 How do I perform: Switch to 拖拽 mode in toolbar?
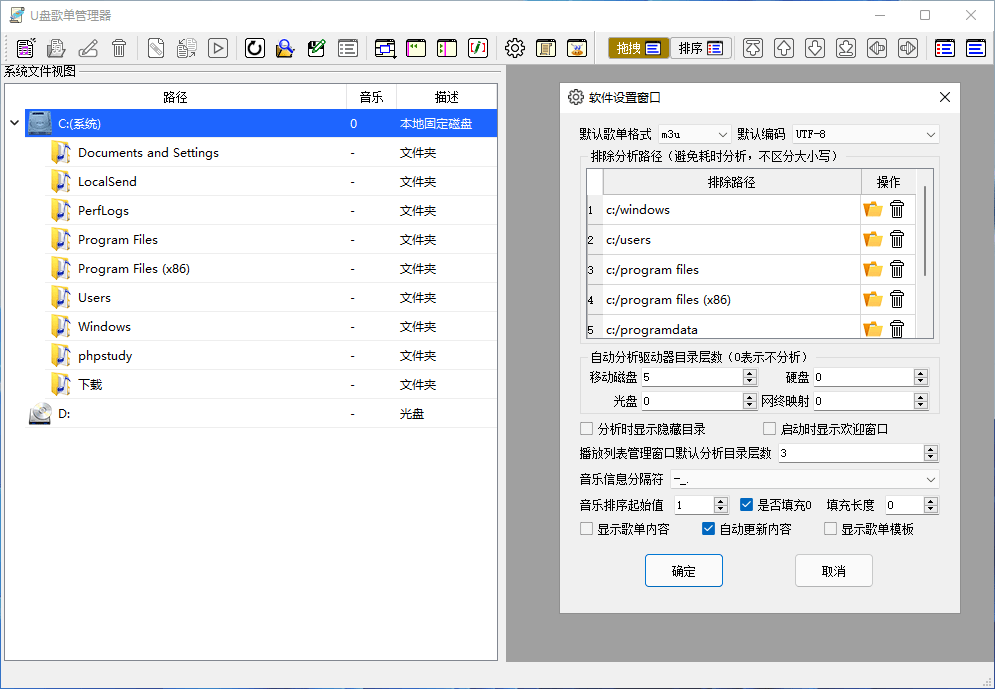(637, 48)
